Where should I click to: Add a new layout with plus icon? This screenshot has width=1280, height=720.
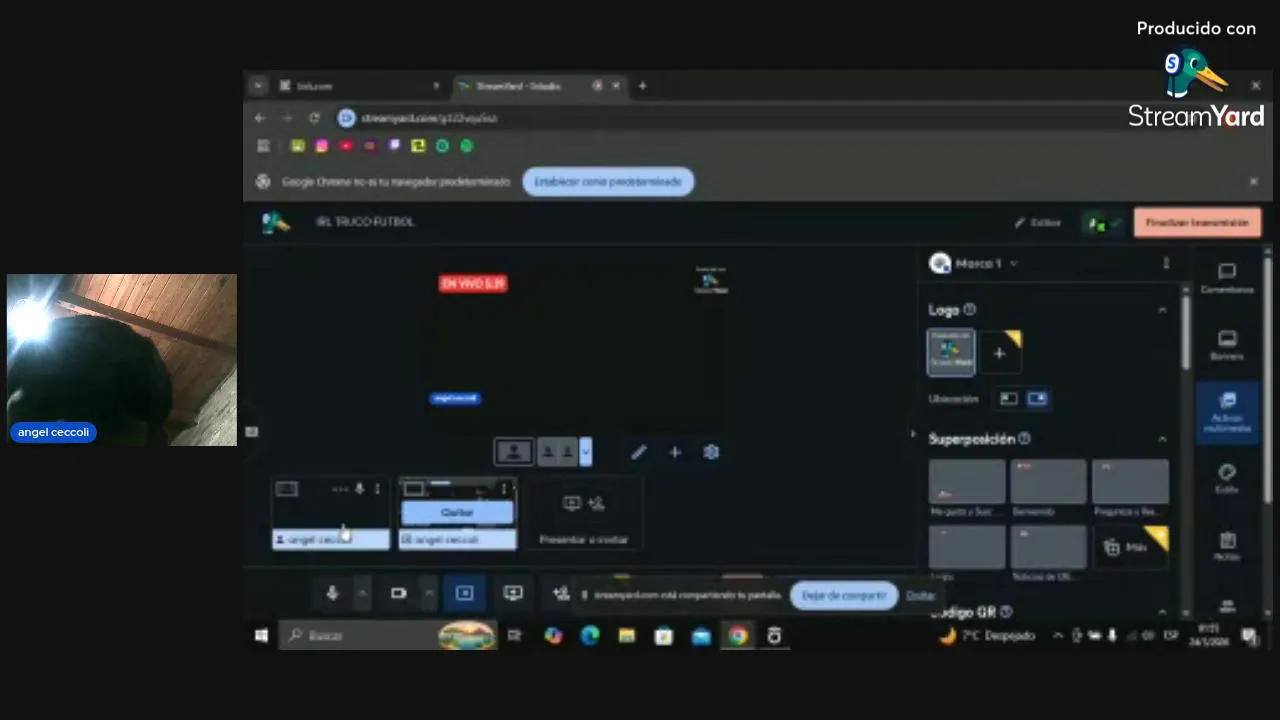coord(675,452)
